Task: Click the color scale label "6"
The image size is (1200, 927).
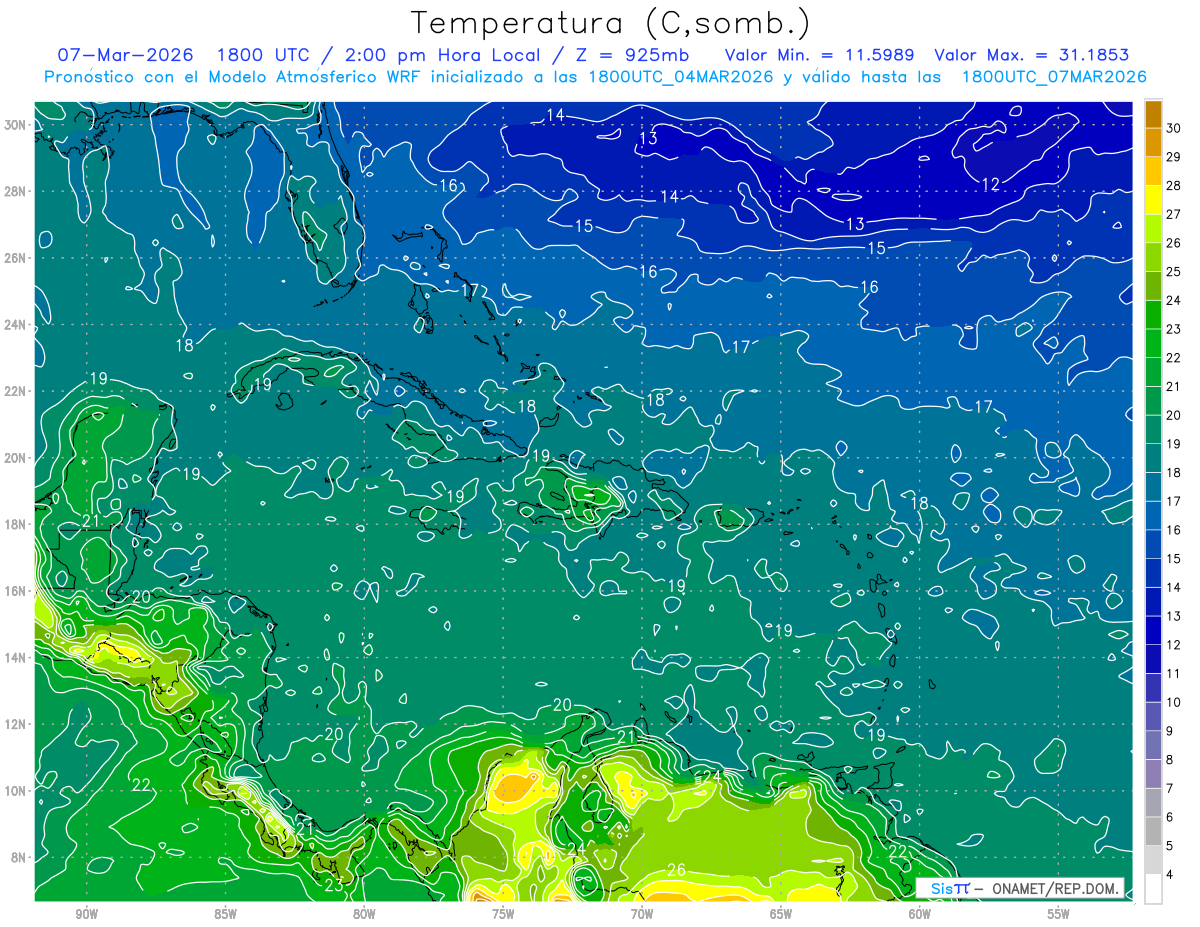Action: pos(1171,817)
